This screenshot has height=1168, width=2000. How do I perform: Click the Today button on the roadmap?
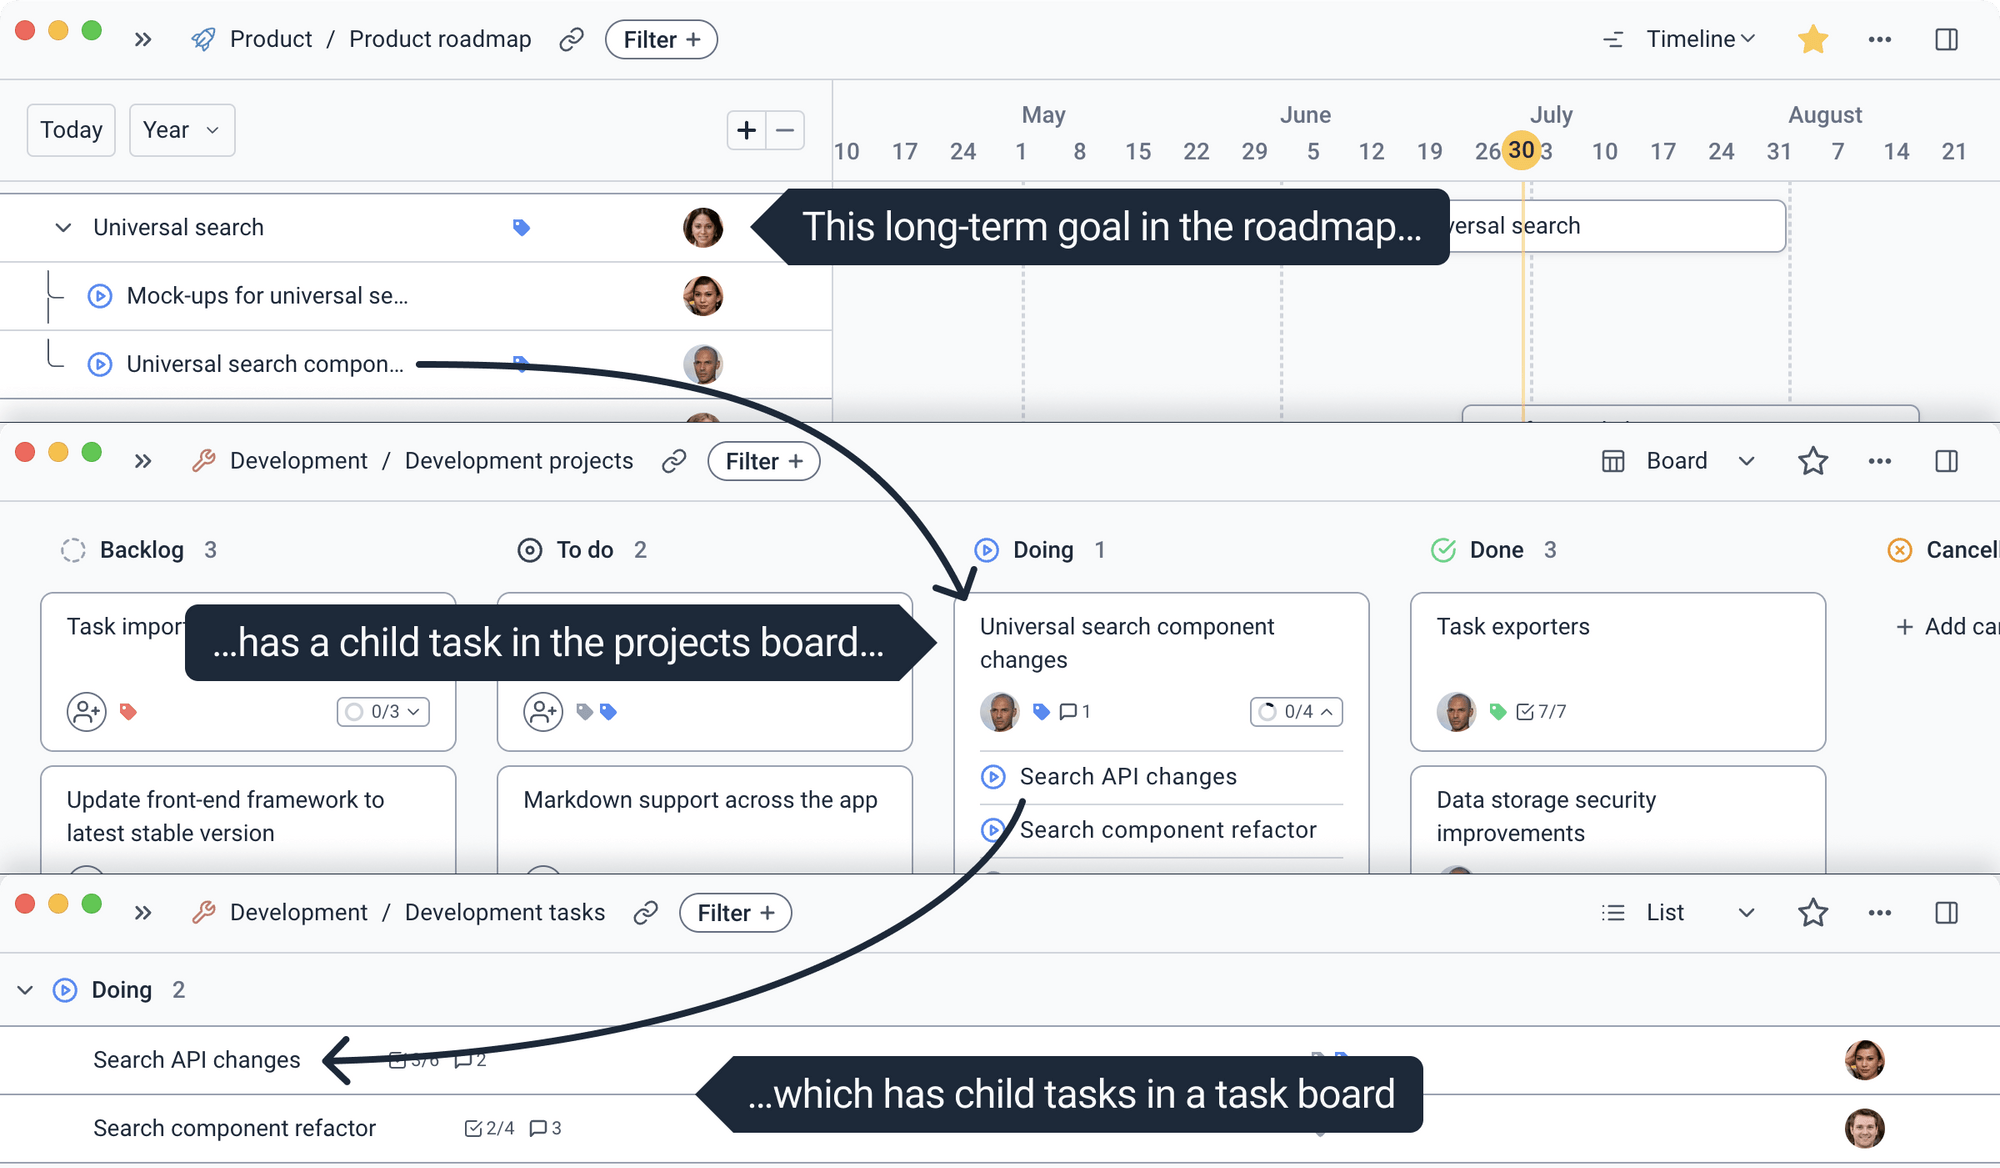pos(70,130)
